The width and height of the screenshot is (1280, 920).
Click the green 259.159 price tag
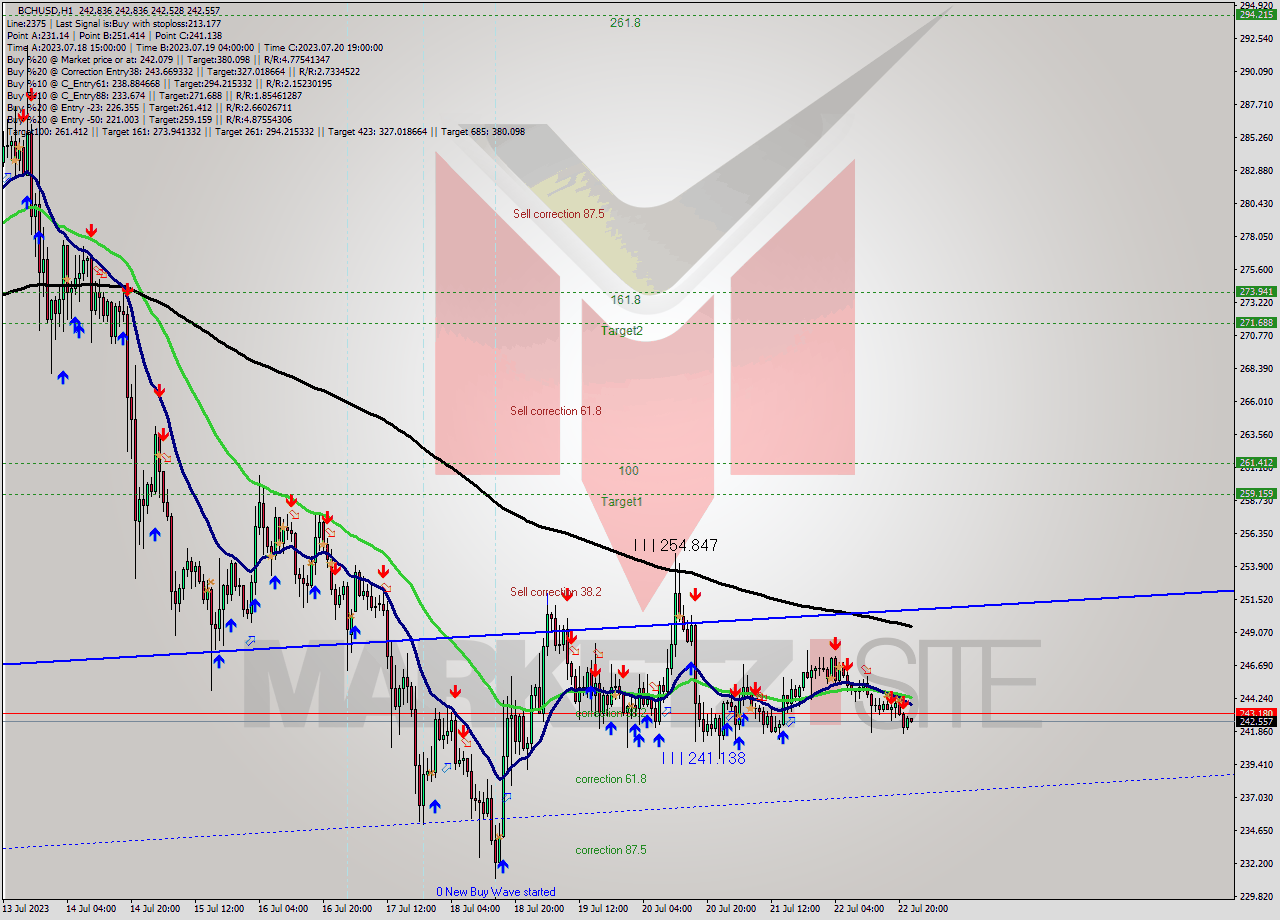coord(1256,493)
